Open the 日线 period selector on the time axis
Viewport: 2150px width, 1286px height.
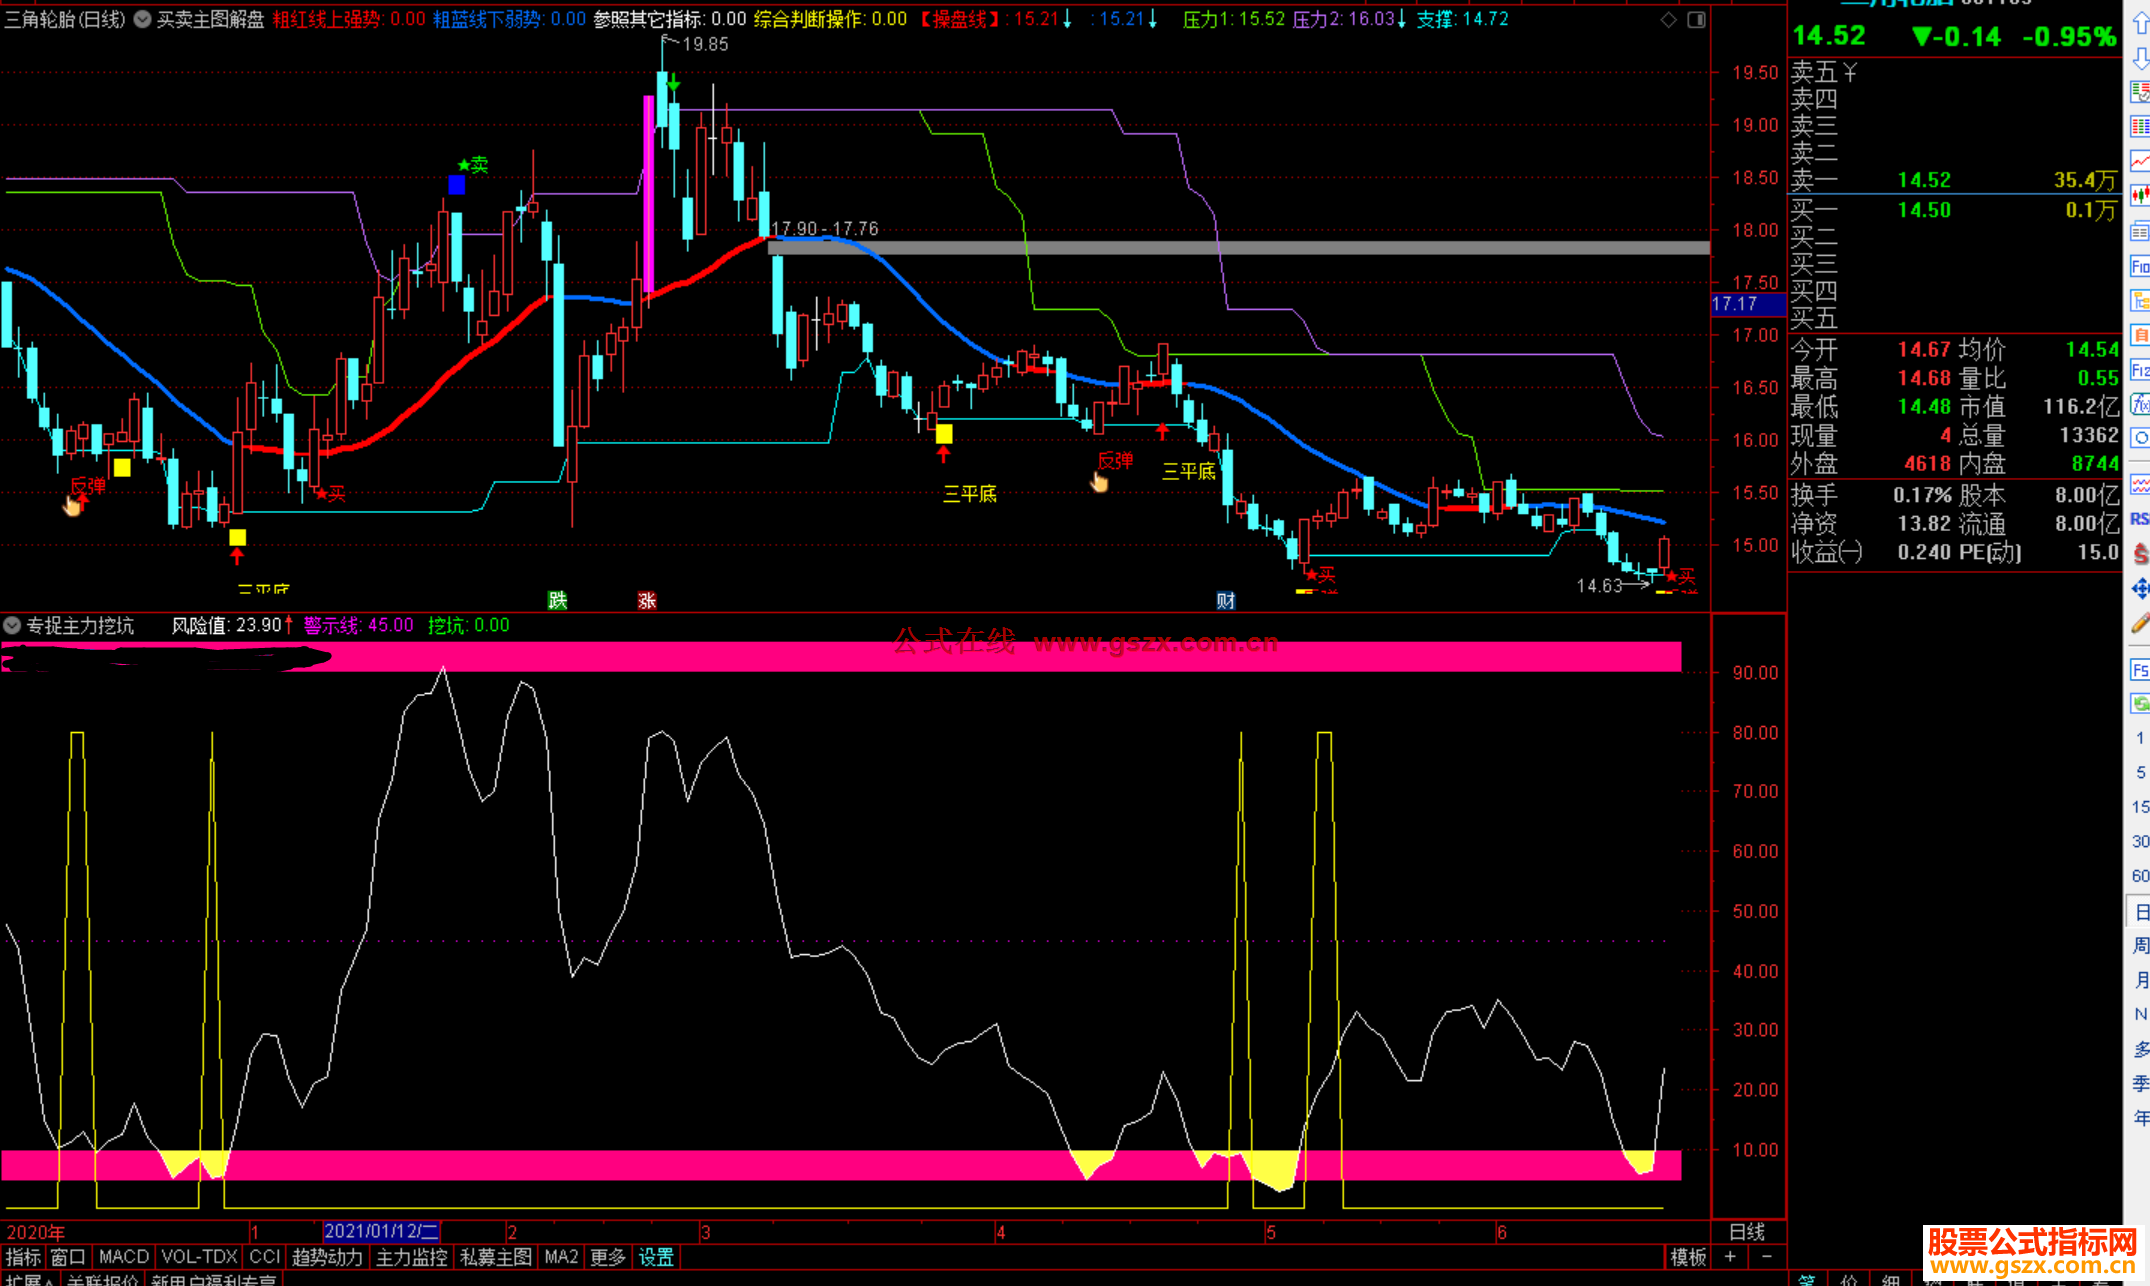[1747, 1232]
